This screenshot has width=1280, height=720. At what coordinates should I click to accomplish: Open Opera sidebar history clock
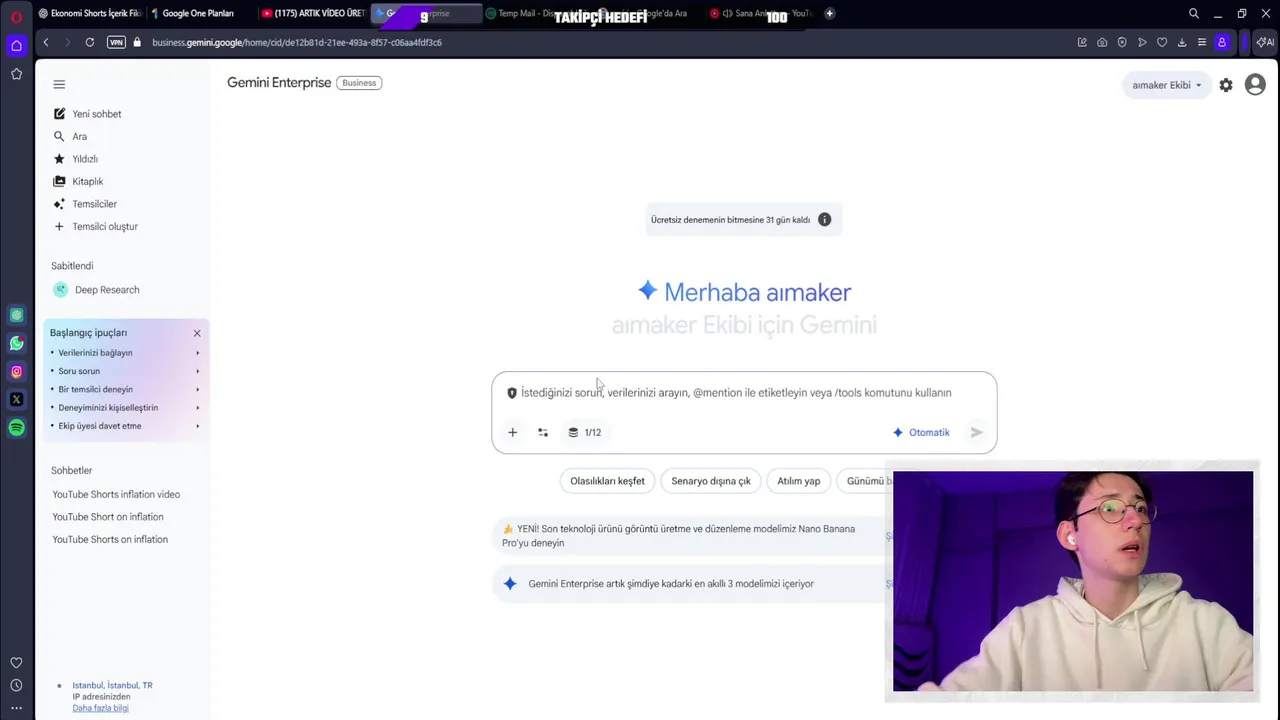coord(16,685)
